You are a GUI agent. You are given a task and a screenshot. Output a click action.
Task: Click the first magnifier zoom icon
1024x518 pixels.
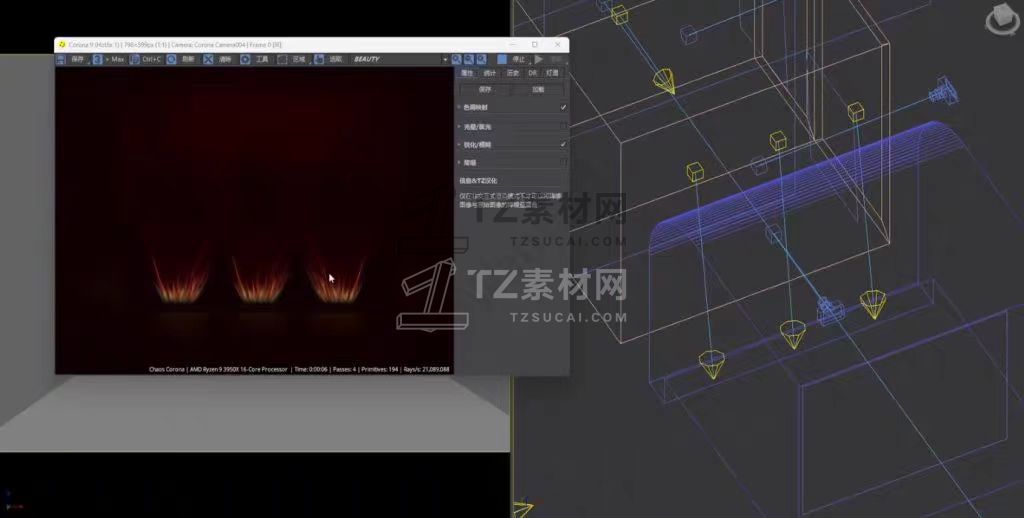456,59
